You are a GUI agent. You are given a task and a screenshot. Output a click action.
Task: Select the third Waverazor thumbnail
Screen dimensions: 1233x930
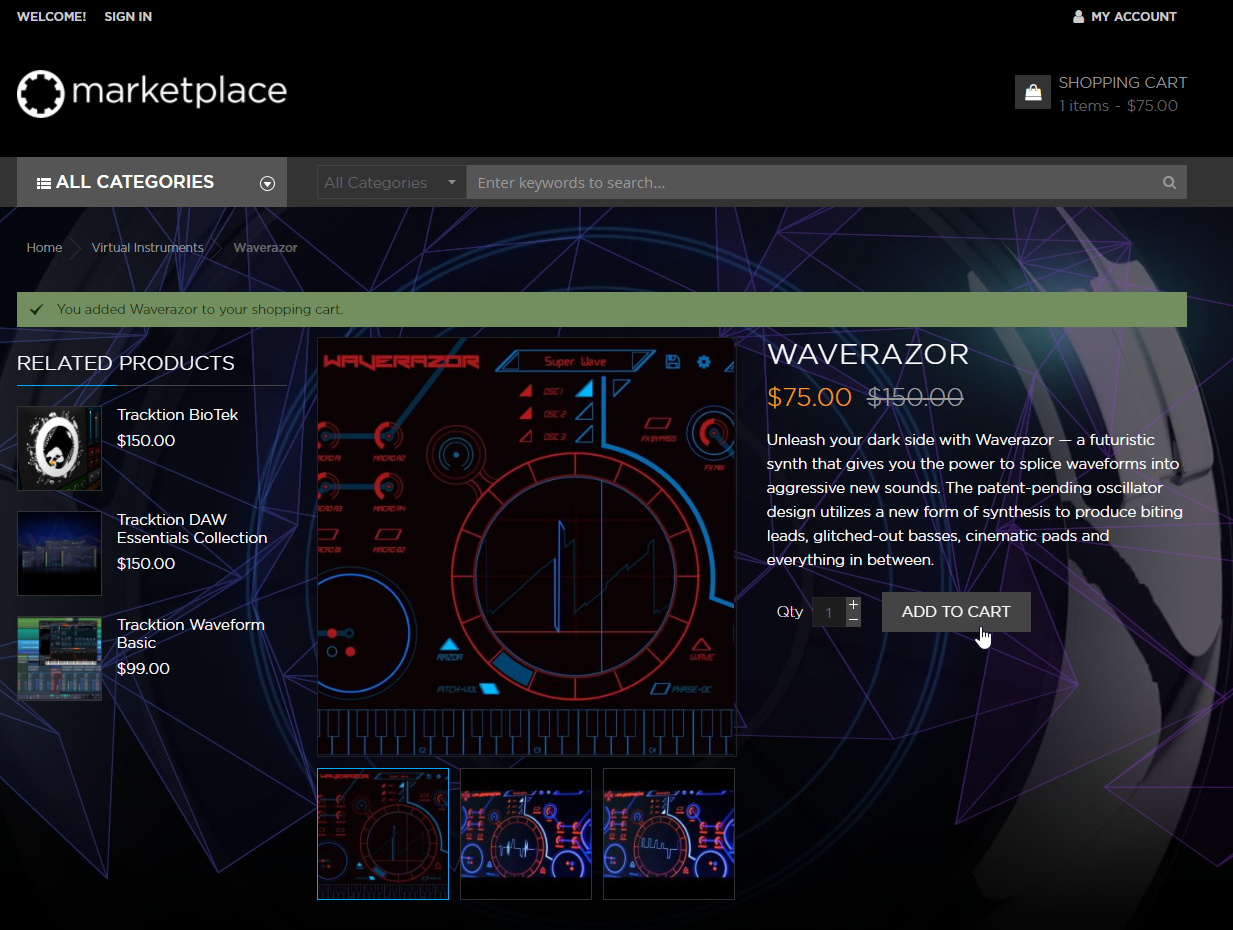click(x=669, y=834)
